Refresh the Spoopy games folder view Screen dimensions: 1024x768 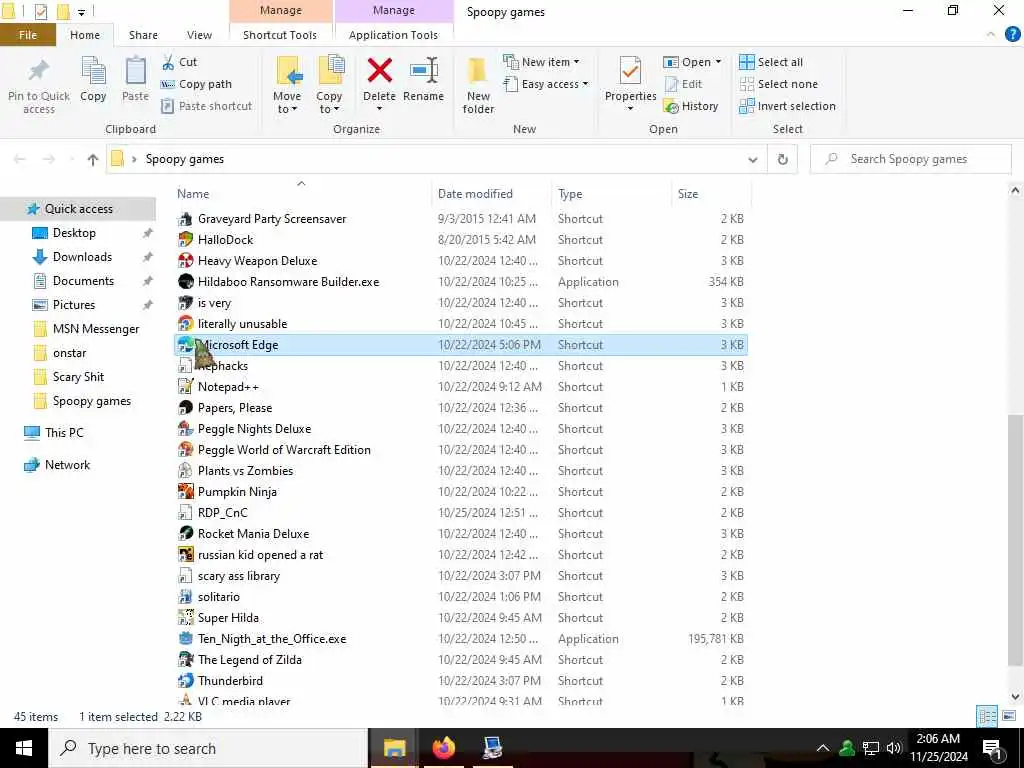[782, 159]
